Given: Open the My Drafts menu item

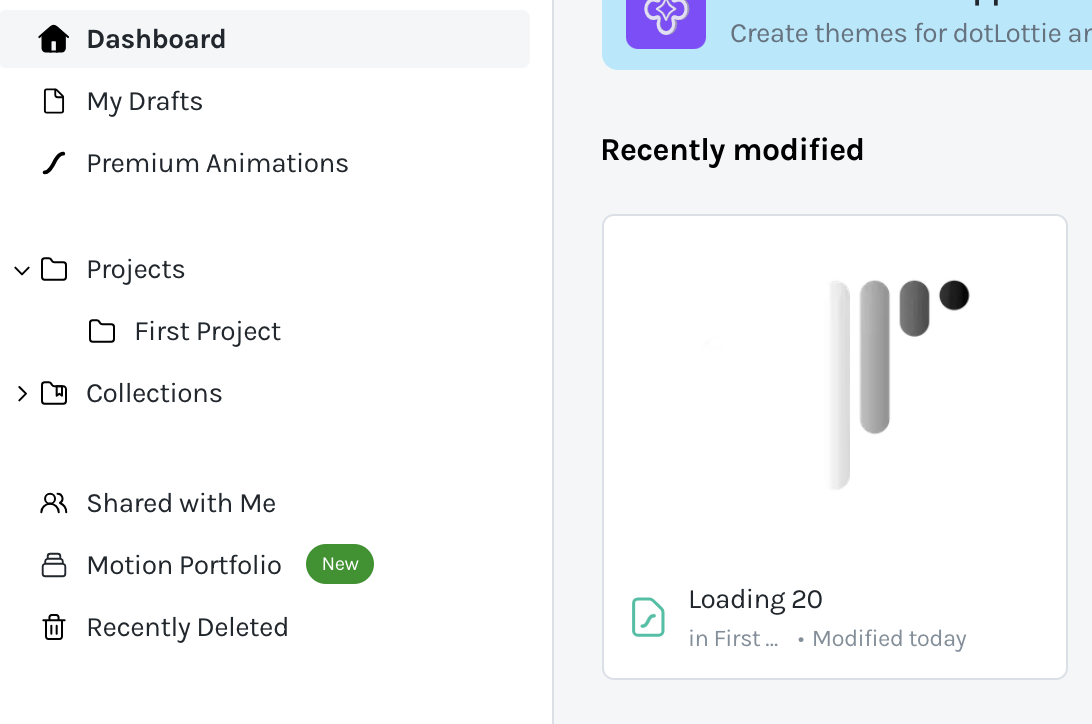Looking at the screenshot, I should tap(145, 101).
